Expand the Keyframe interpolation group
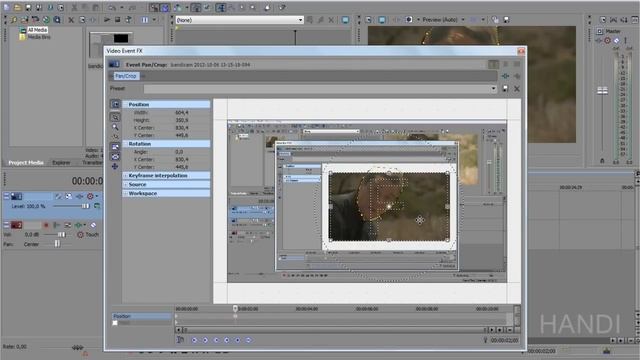 click(x=125, y=176)
